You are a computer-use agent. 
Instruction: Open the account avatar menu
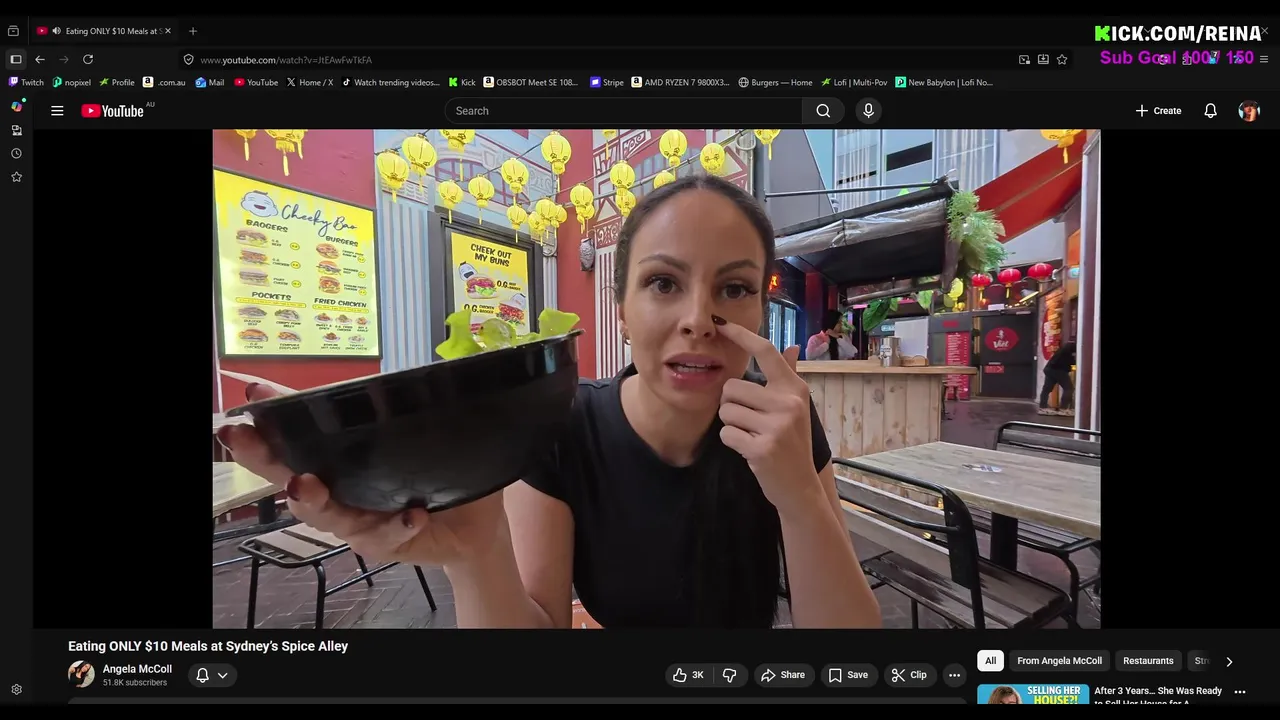click(1249, 111)
